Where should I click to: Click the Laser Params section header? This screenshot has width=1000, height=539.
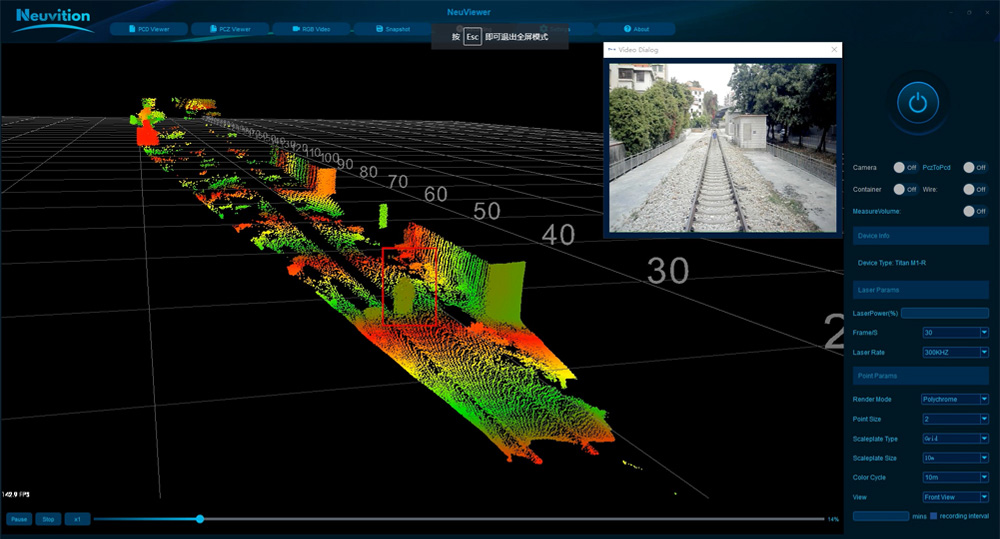coord(921,290)
